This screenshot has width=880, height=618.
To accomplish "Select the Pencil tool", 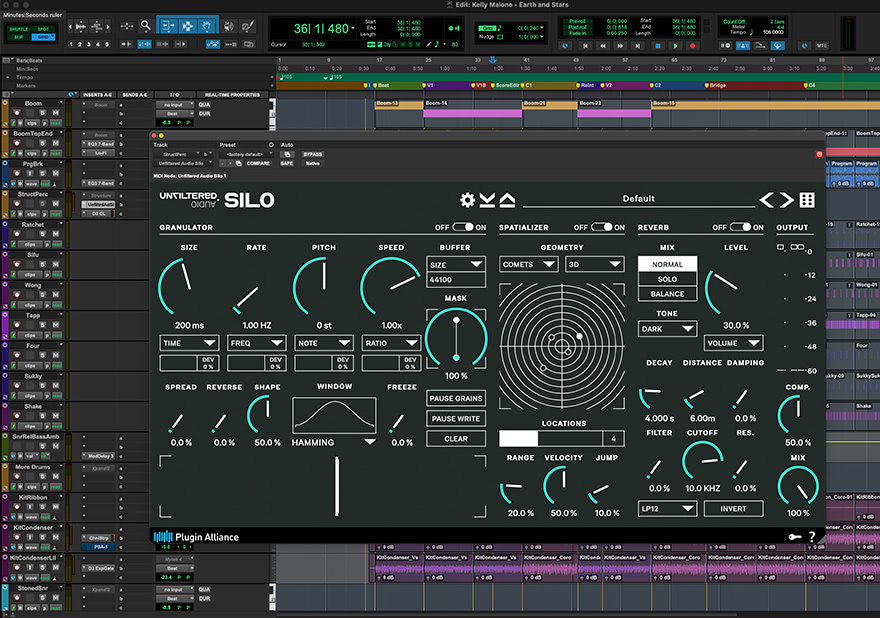I will pyautogui.click(x=249, y=26).
